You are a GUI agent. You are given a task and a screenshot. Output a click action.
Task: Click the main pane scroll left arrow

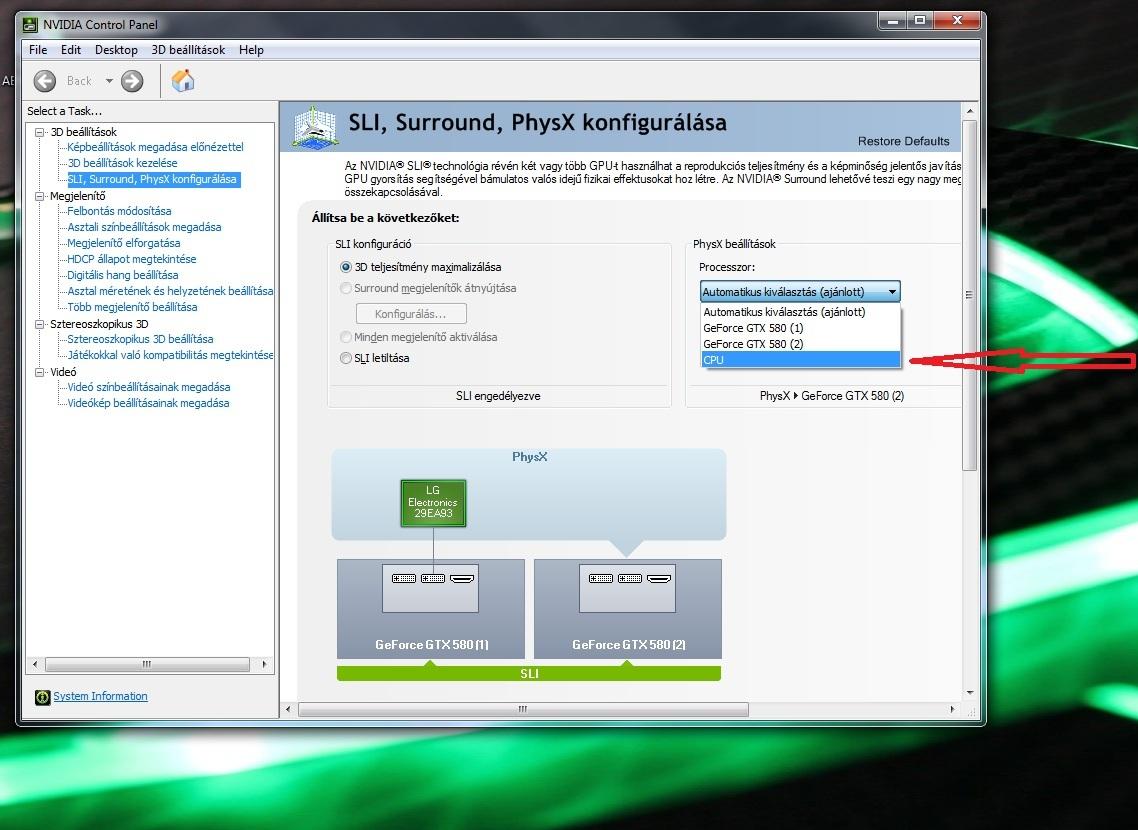pos(288,710)
